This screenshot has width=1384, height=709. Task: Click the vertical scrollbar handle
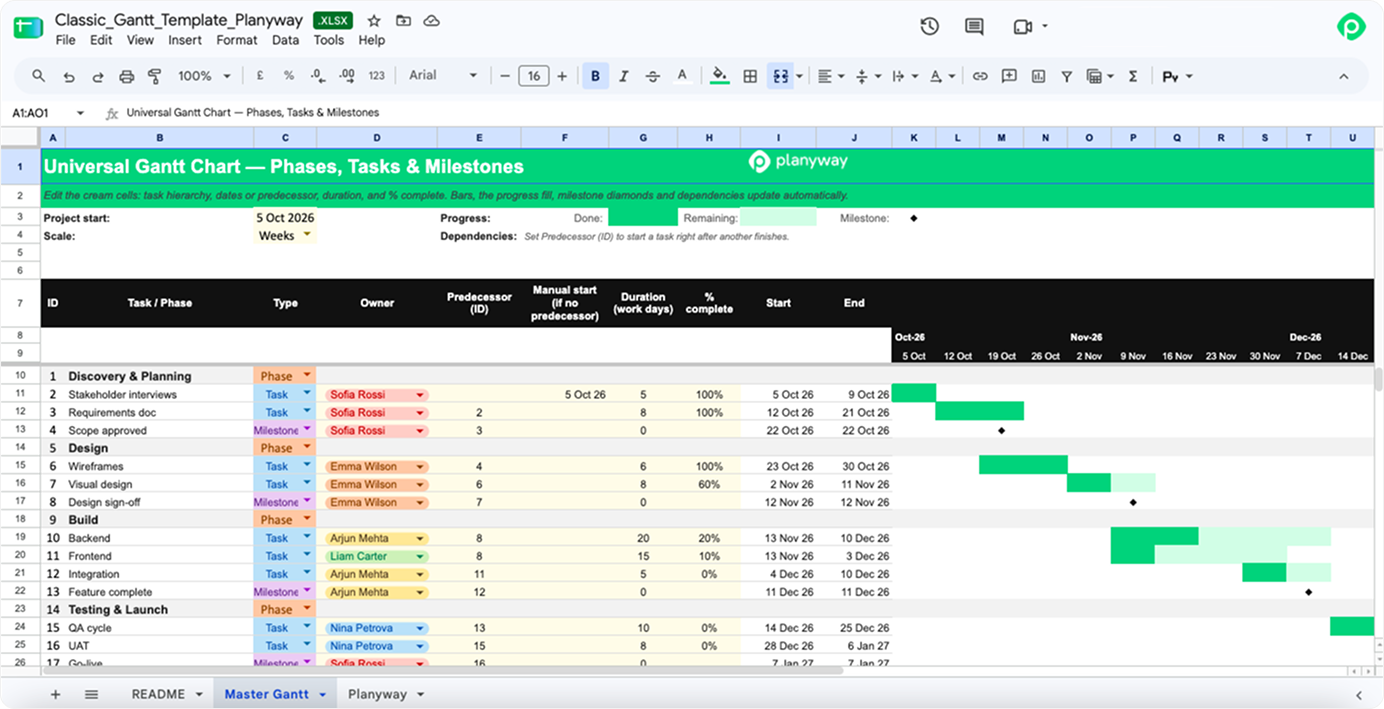pyautogui.click(x=1378, y=379)
